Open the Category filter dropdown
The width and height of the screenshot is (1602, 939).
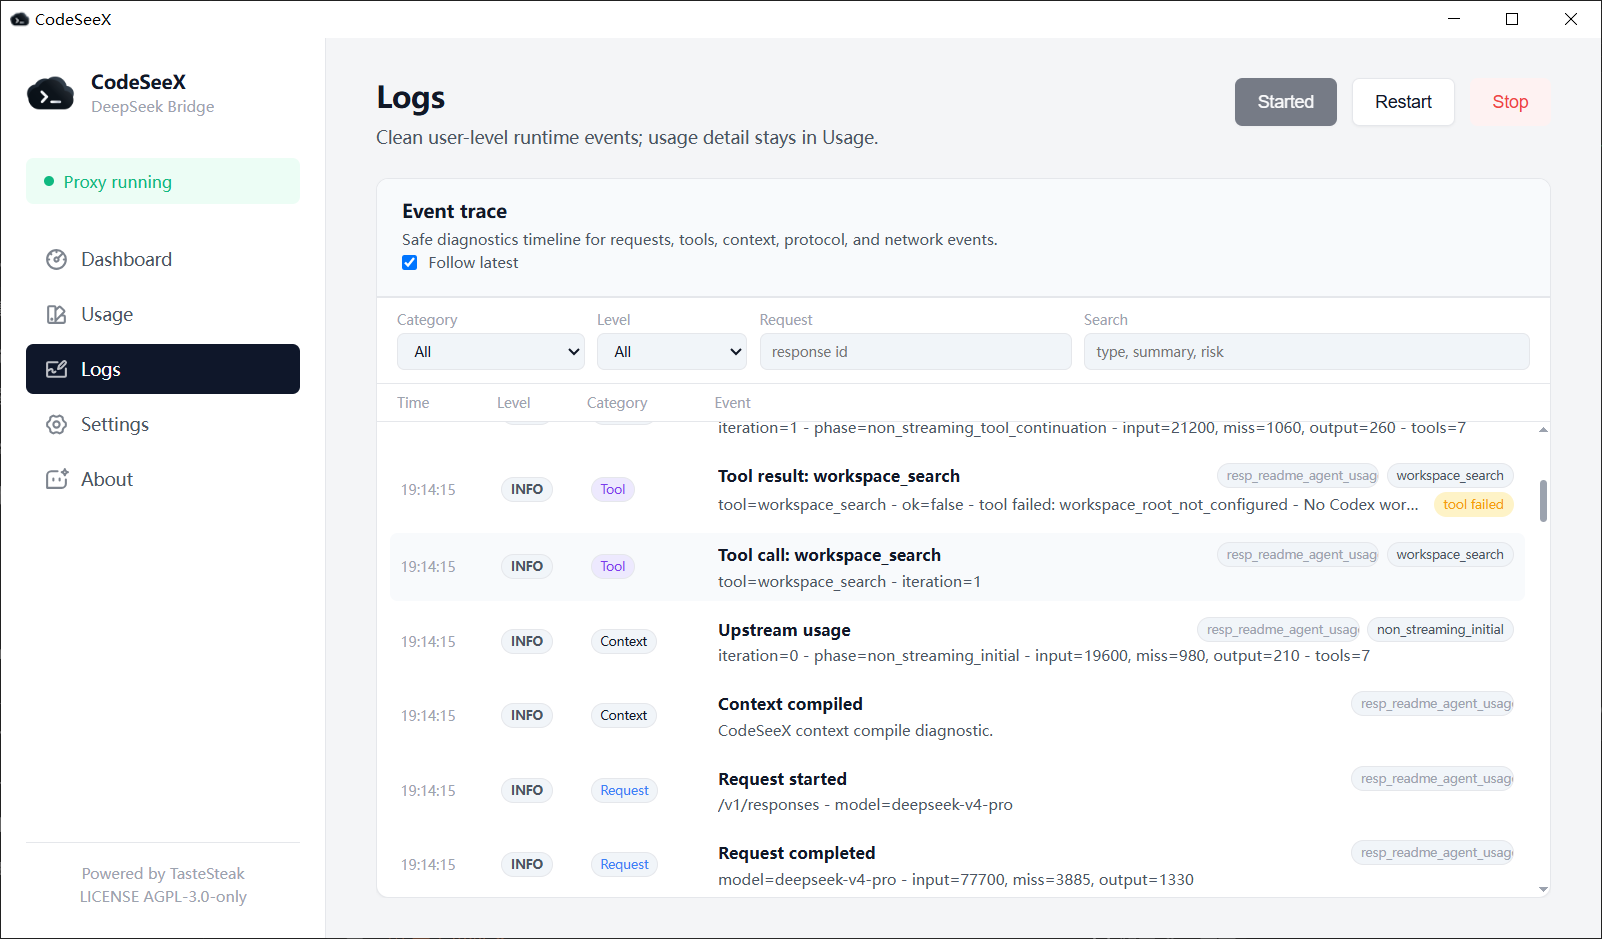tap(491, 352)
